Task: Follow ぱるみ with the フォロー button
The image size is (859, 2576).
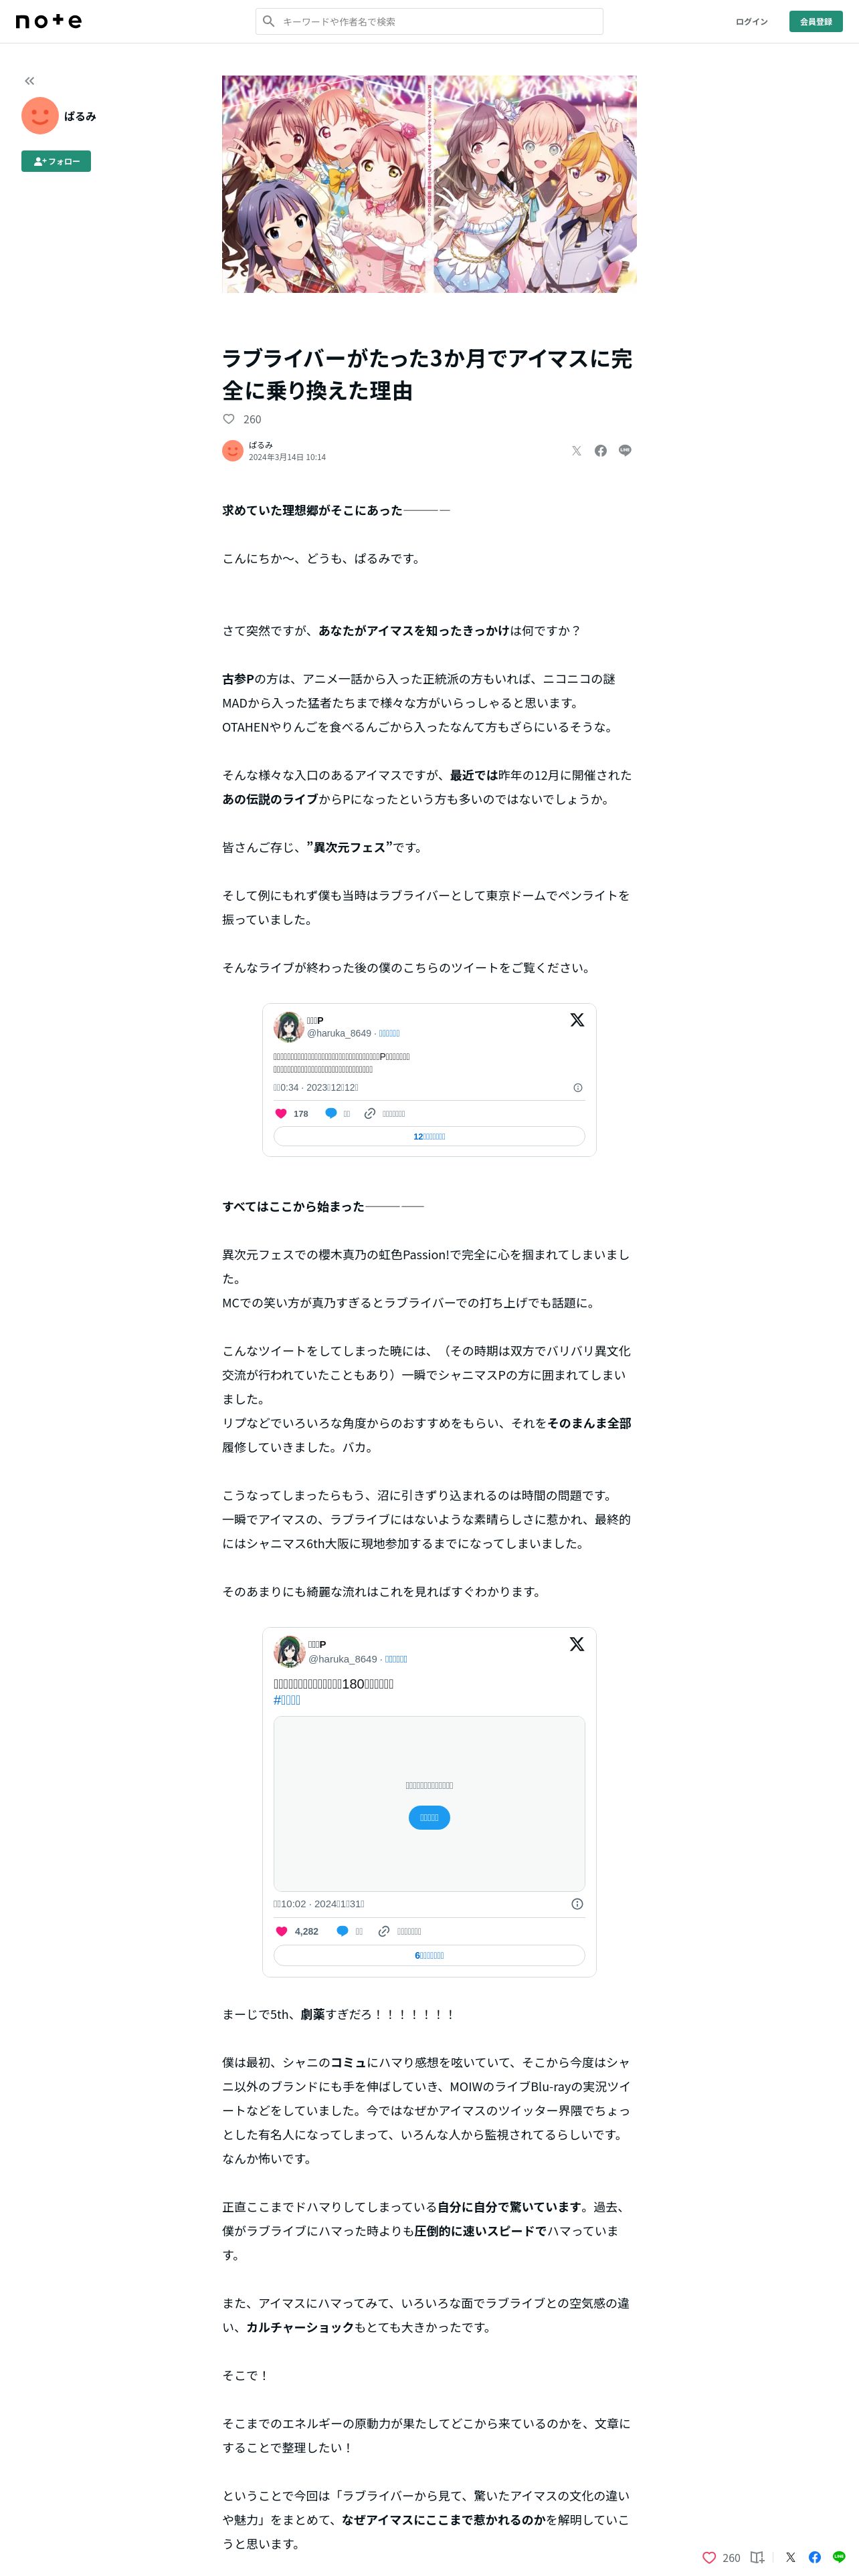Action: coord(56,161)
